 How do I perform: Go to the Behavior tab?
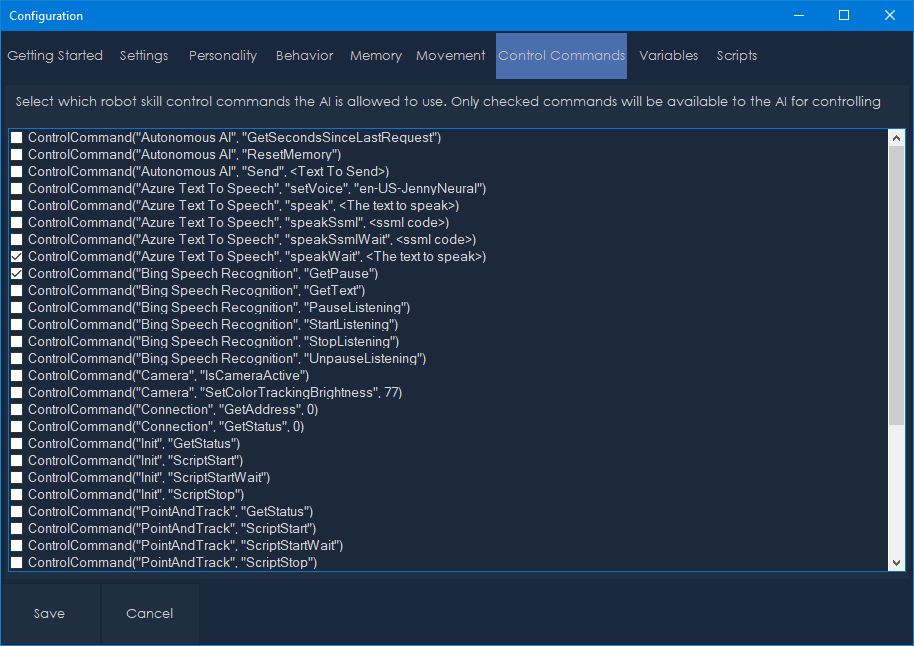[x=304, y=56]
